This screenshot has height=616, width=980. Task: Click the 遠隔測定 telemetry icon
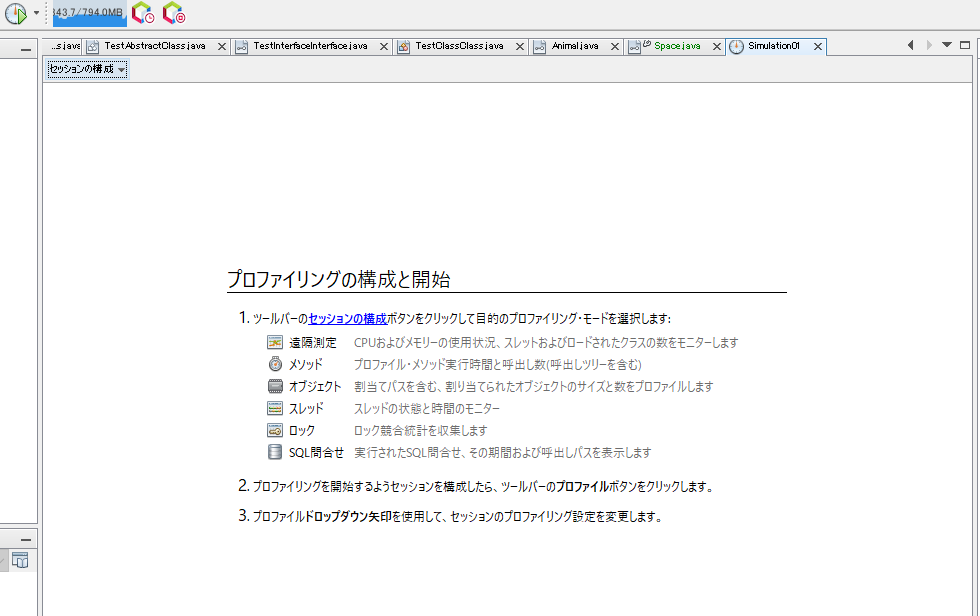point(275,342)
